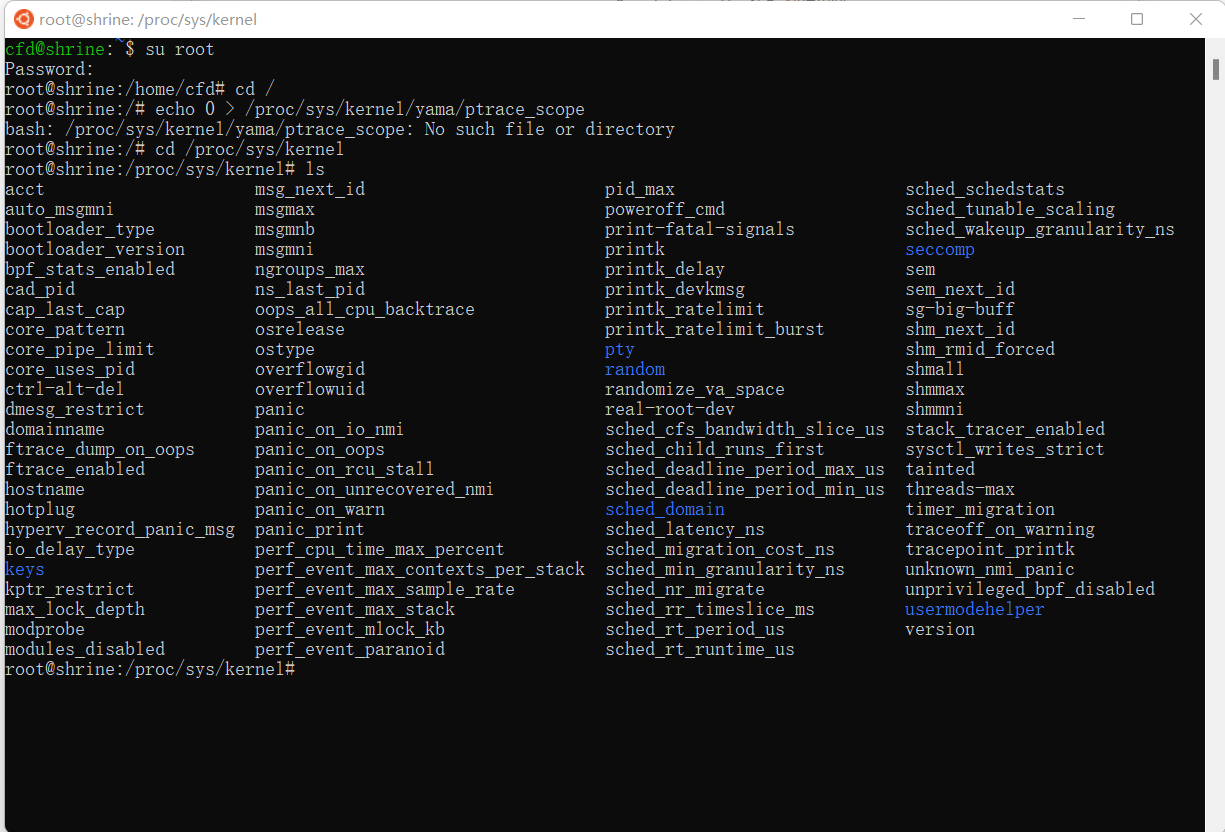Click the blue seccomp directory entry
The width and height of the screenshot is (1225, 832).
click(x=940, y=249)
